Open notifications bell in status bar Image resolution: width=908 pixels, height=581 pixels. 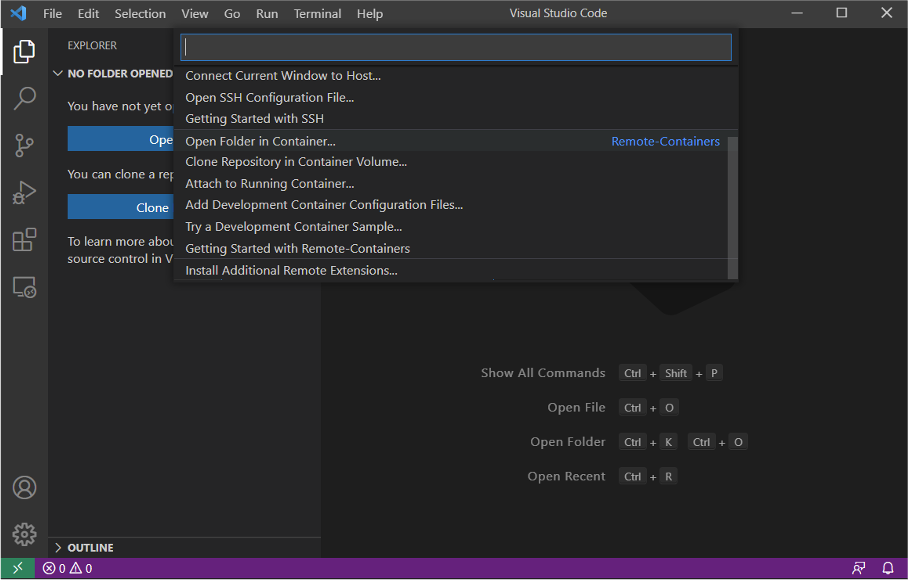(x=888, y=569)
